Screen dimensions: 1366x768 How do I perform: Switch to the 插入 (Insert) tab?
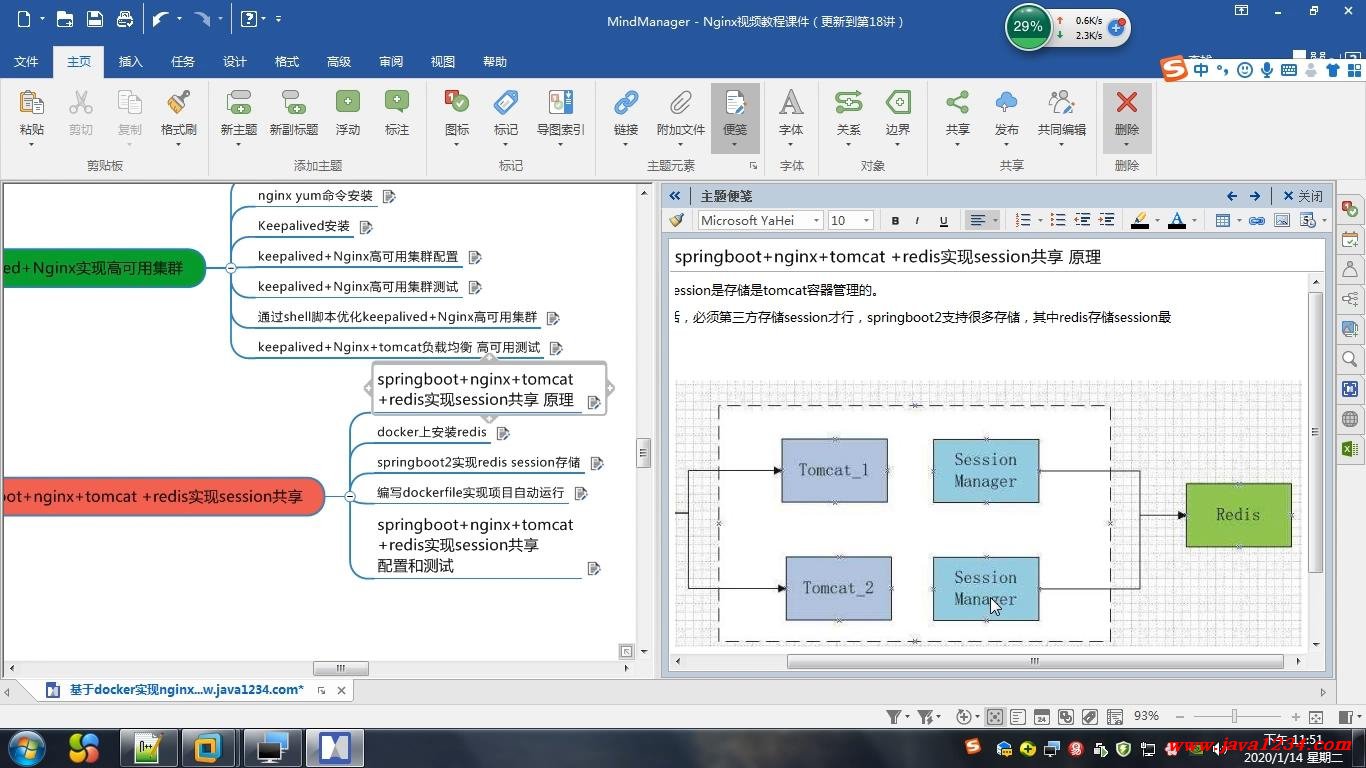pos(131,61)
